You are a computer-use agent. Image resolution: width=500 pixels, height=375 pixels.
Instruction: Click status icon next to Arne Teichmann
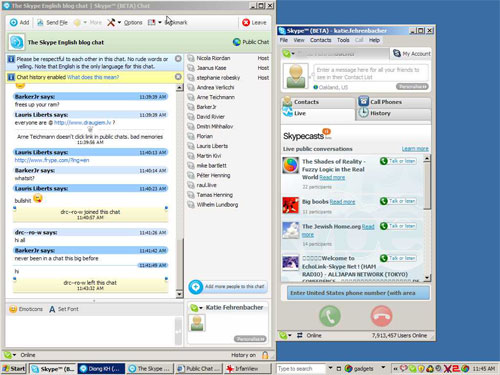[x=191, y=97]
